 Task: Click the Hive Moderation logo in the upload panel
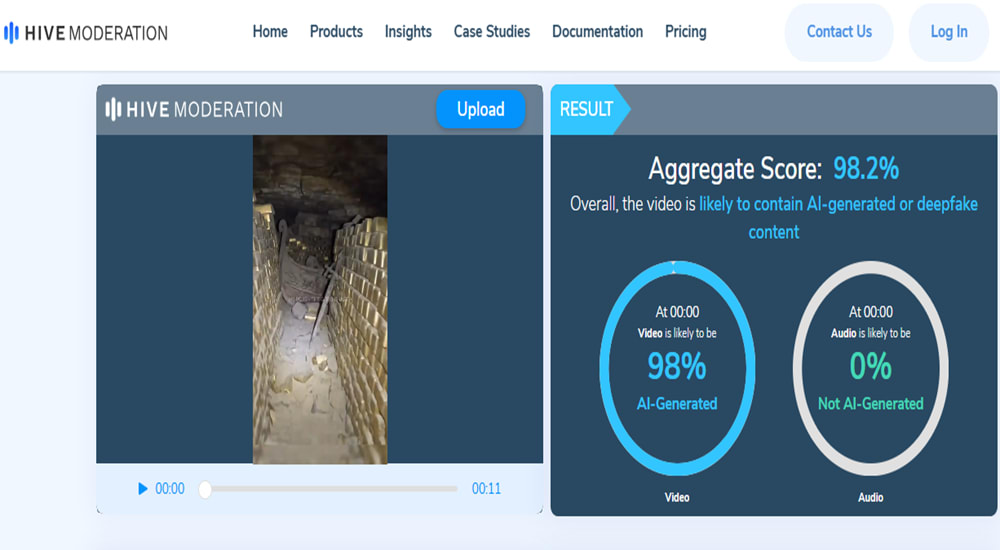195,109
